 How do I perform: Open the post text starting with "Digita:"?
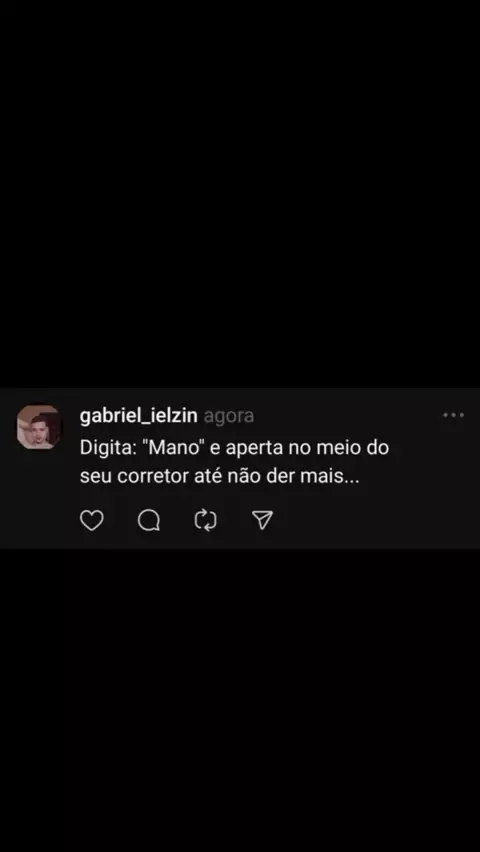(234, 463)
